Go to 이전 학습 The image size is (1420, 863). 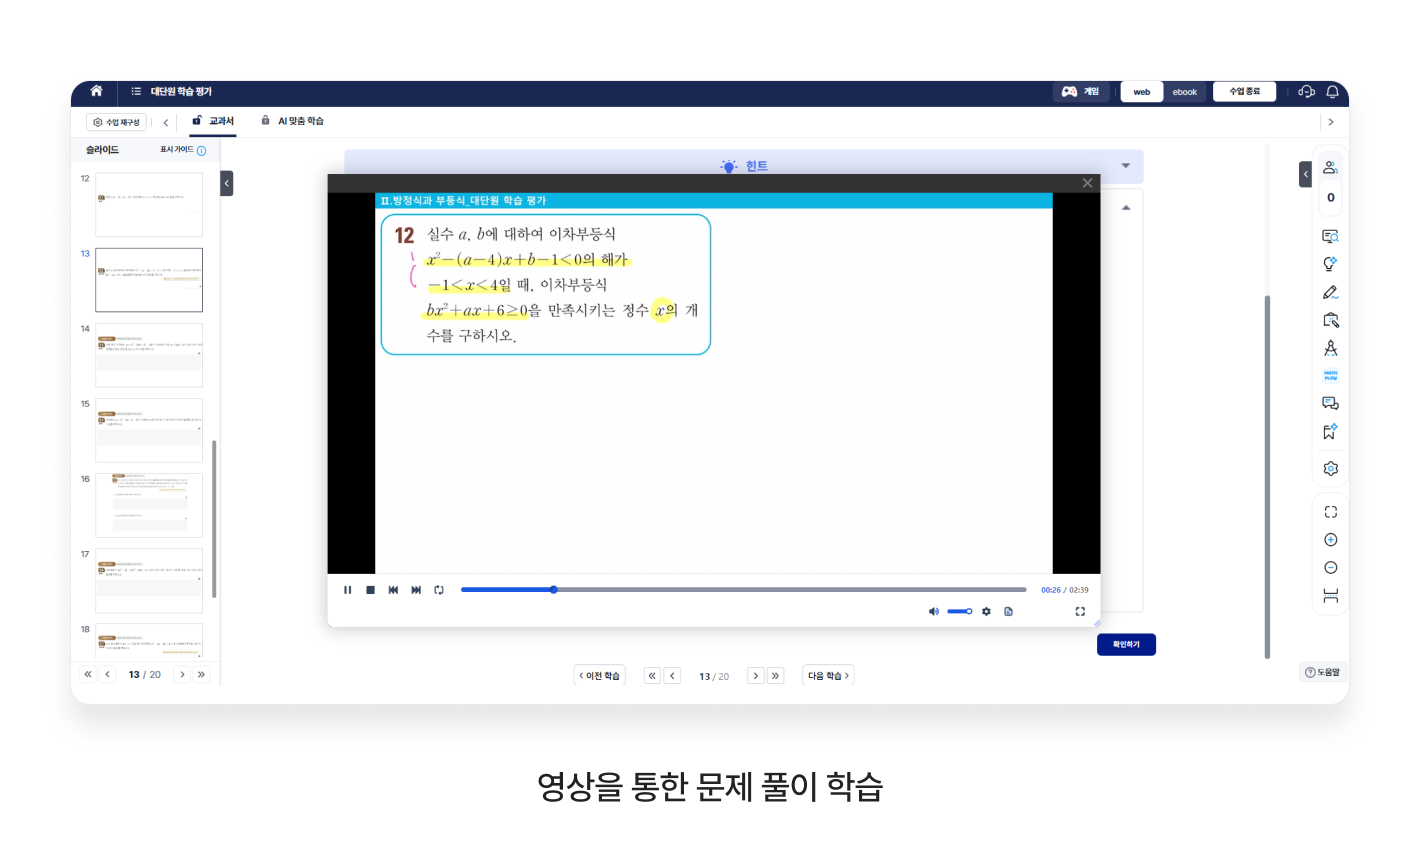(x=600, y=676)
